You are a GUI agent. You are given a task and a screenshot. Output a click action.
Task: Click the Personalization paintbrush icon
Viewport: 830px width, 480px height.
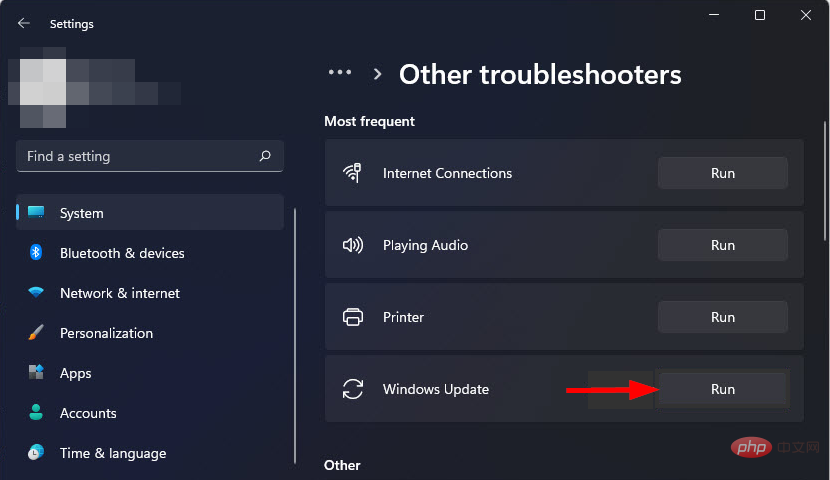(36, 333)
